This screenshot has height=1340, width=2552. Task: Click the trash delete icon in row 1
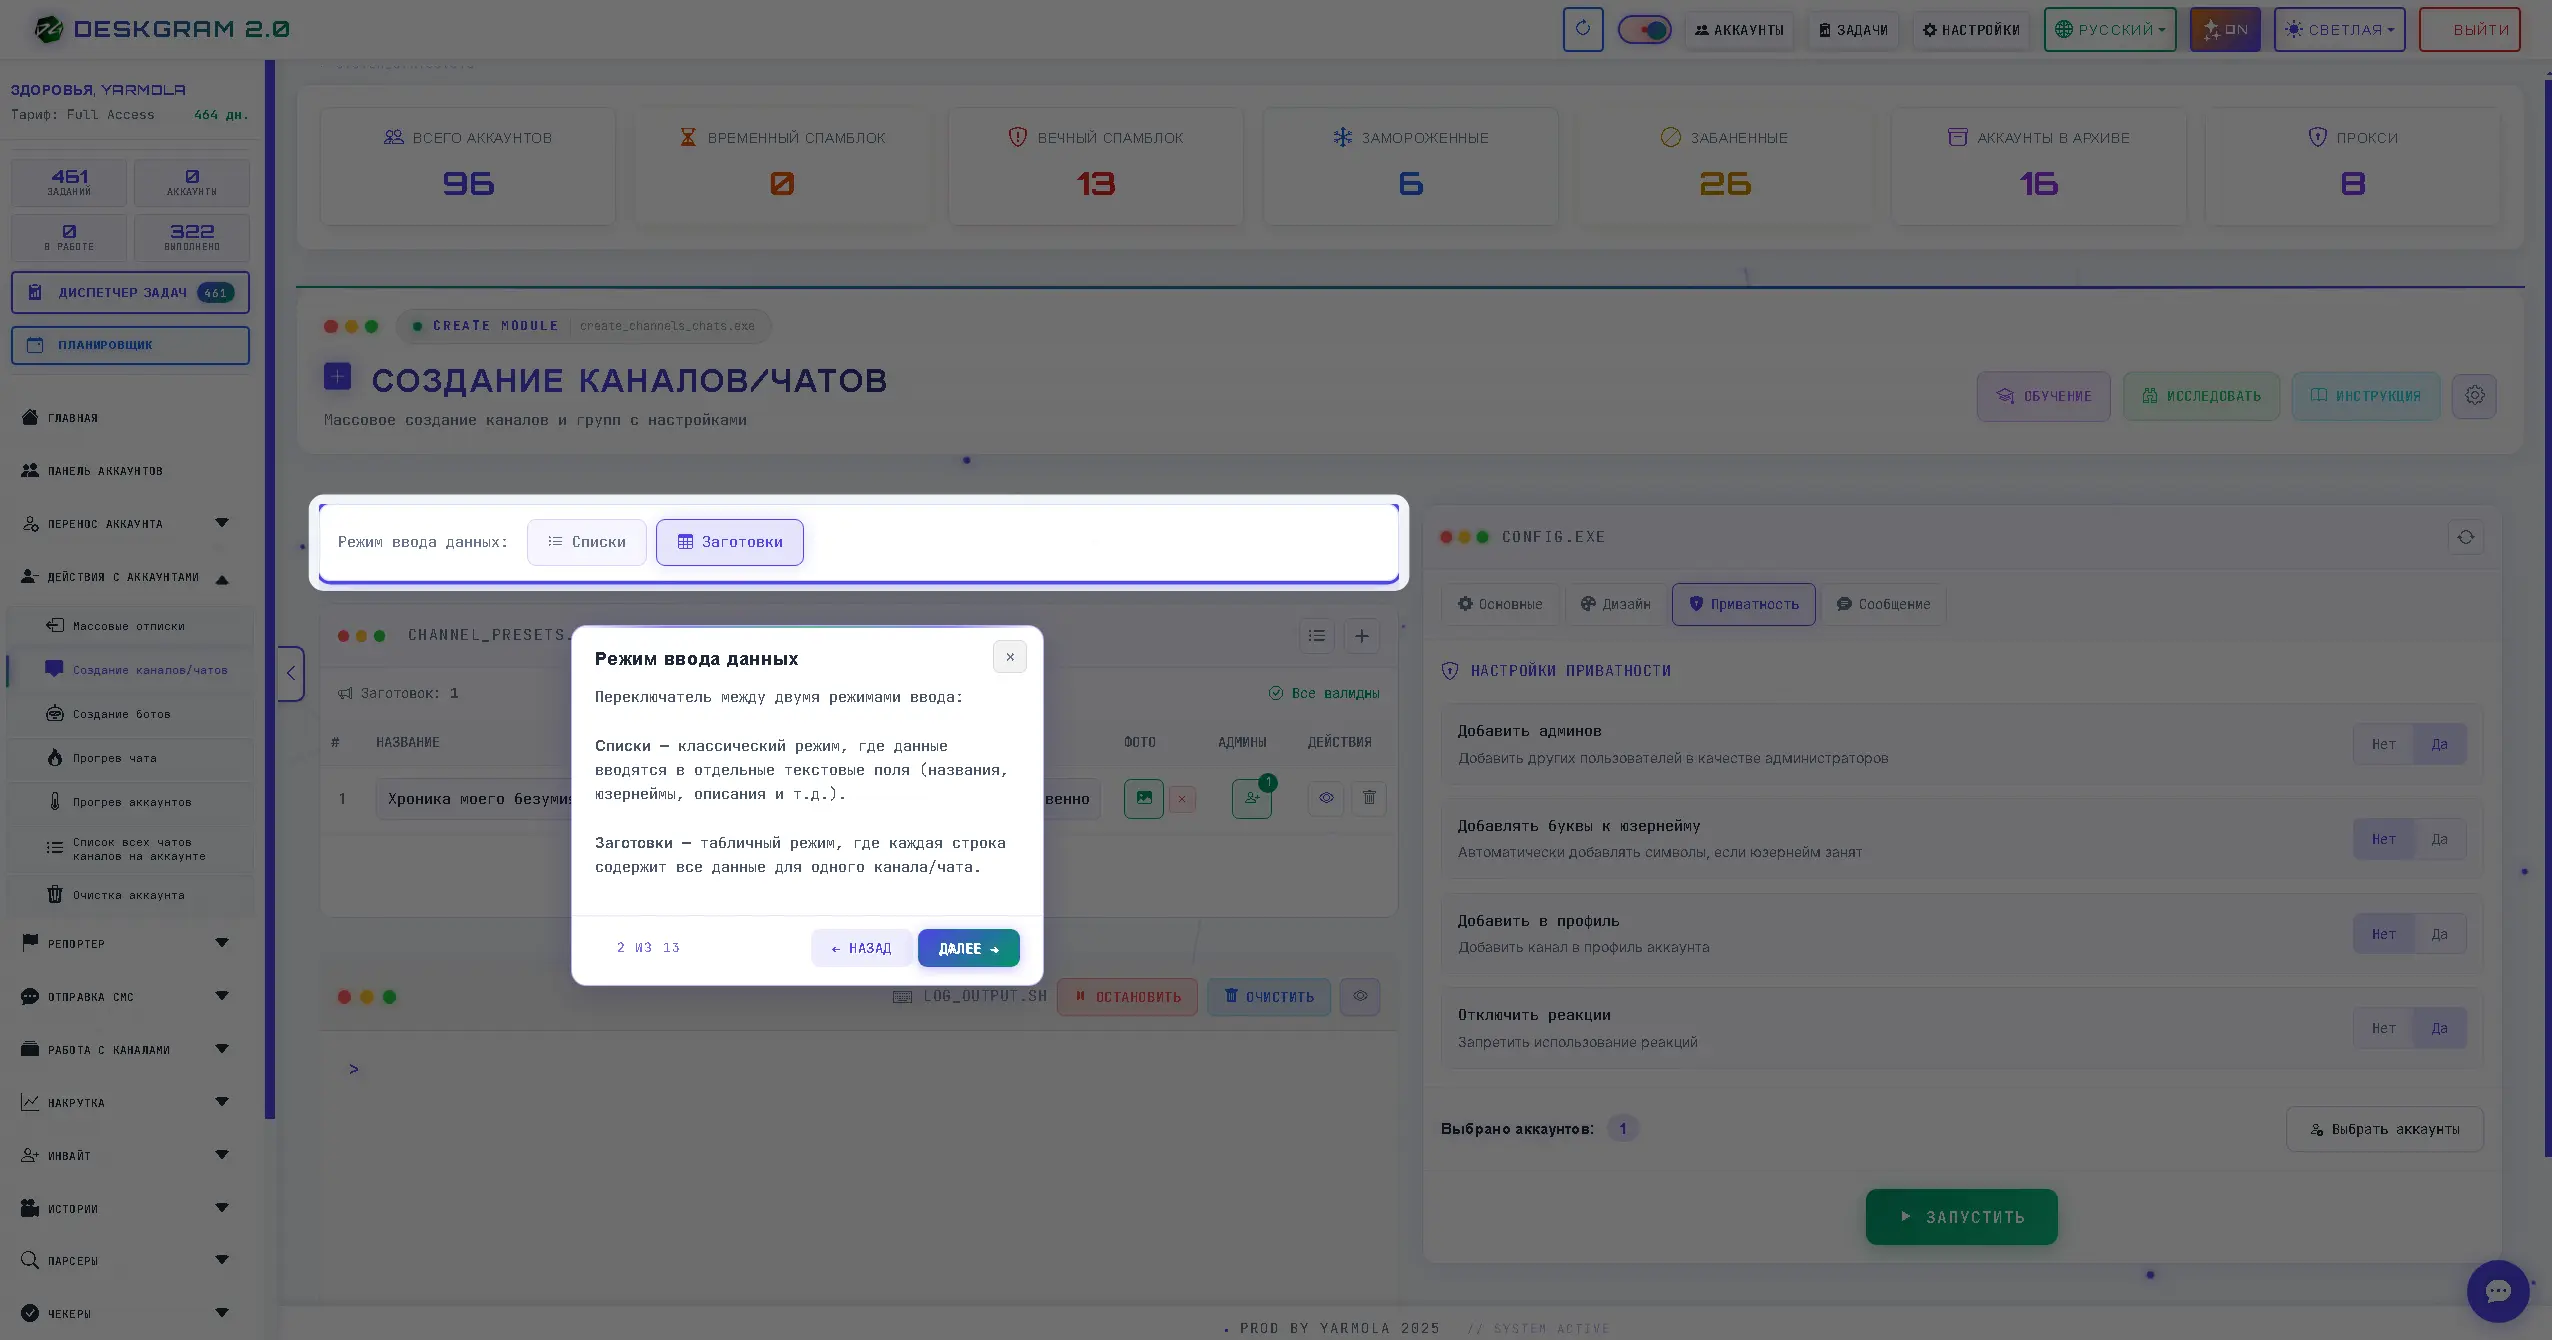click(1369, 798)
